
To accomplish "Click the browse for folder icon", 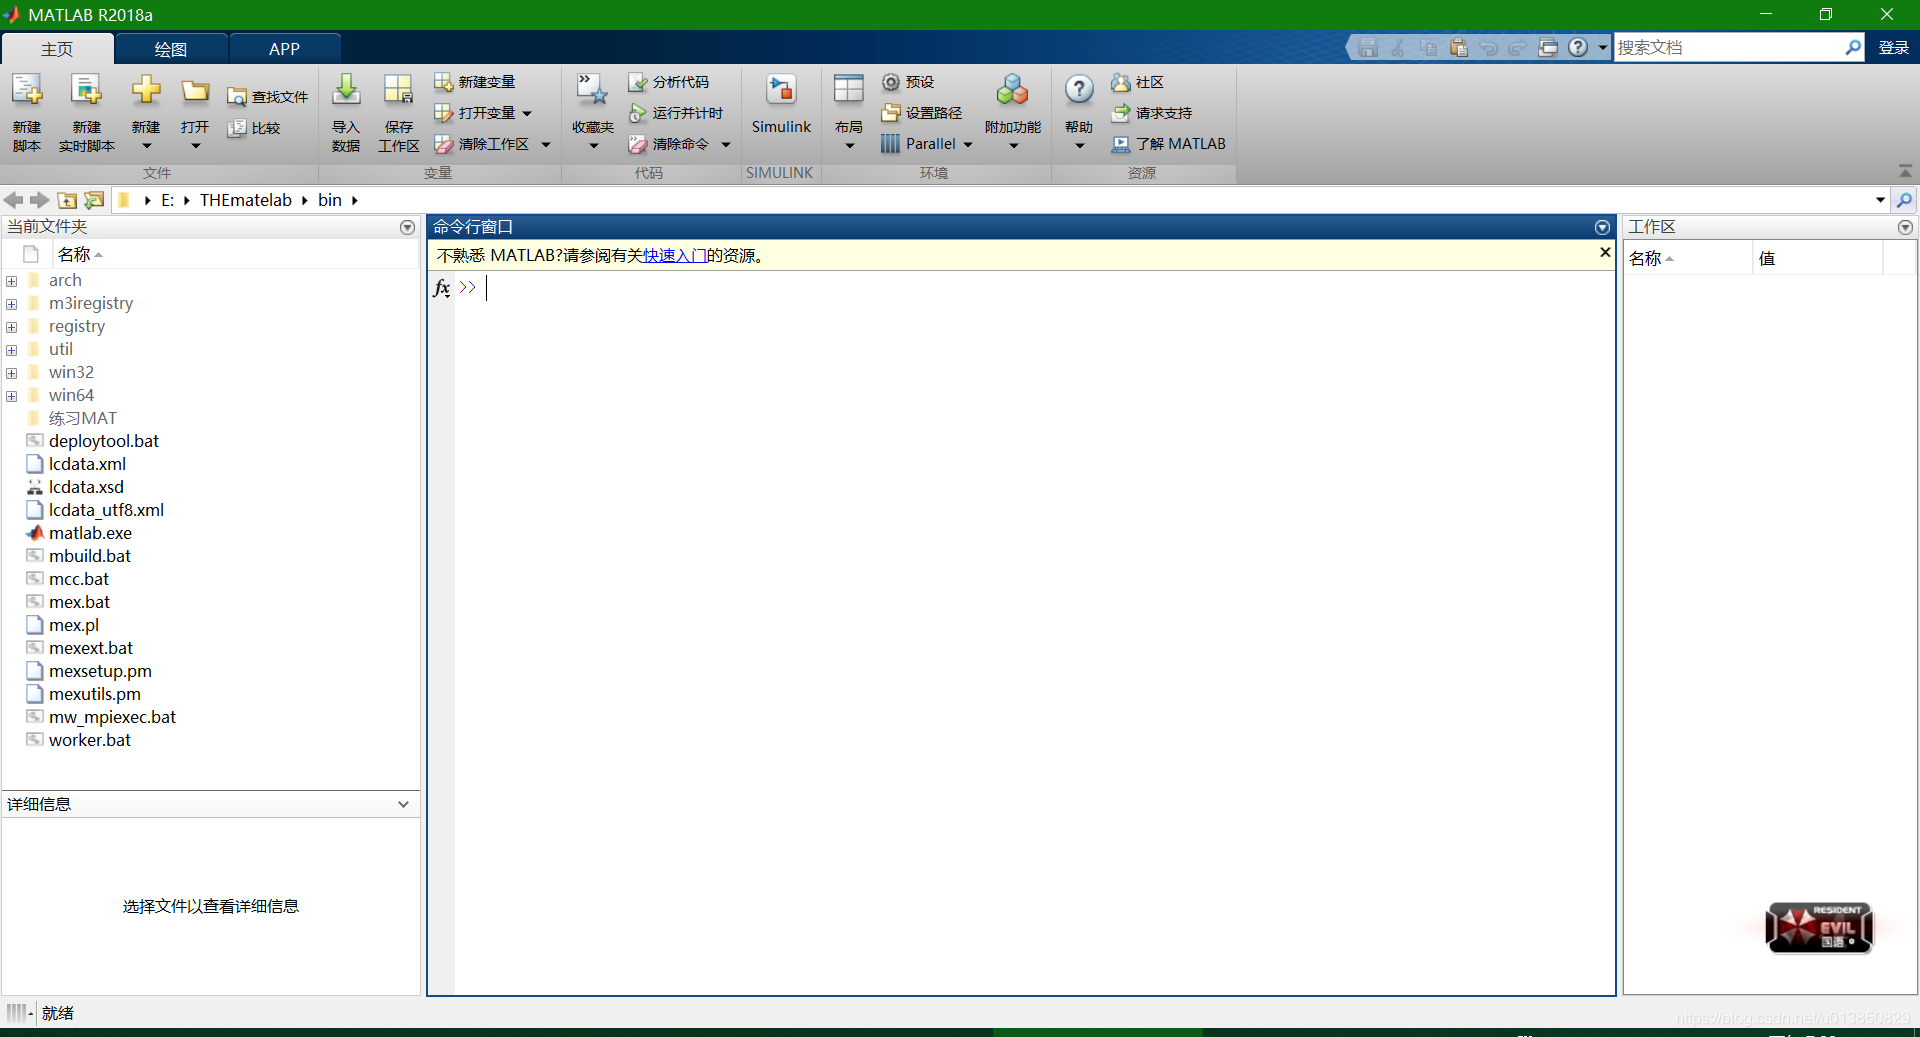I will [x=94, y=200].
